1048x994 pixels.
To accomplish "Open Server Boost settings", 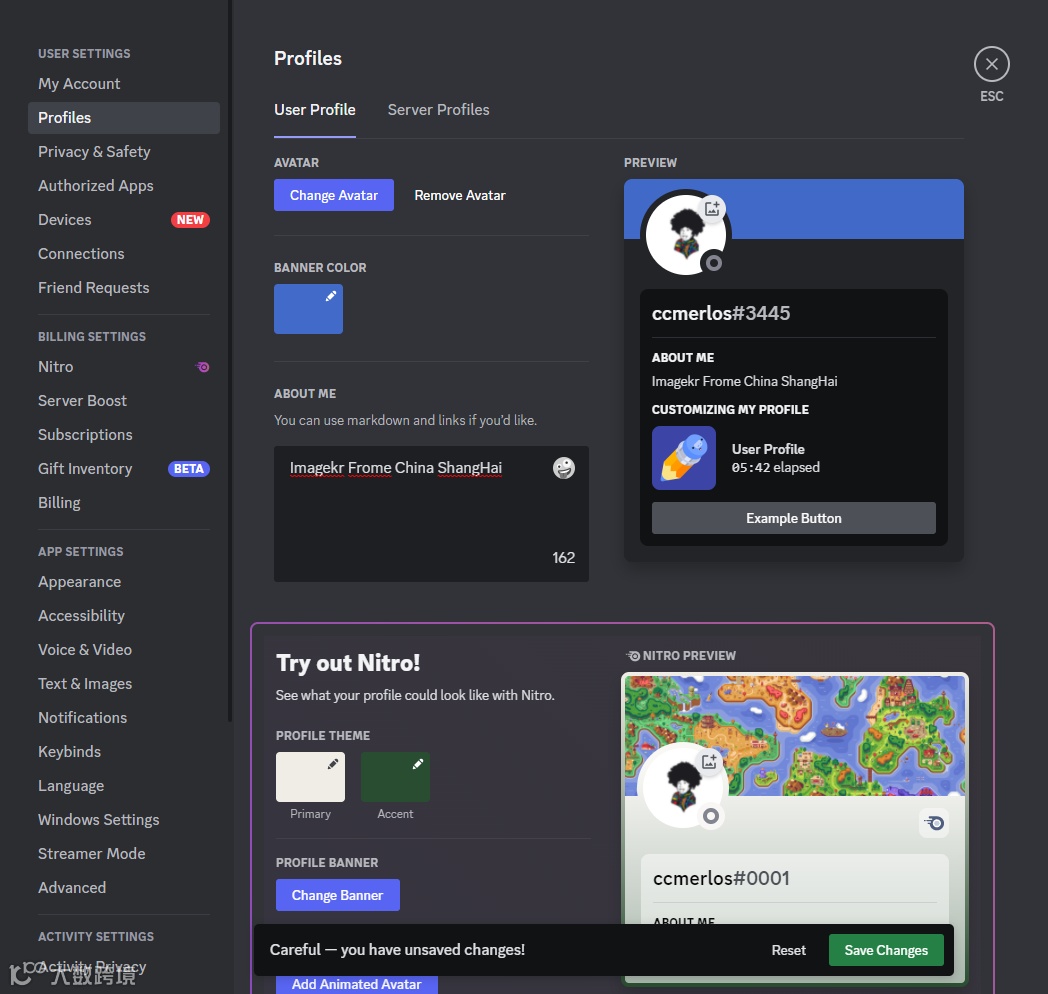I will [124, 401].
